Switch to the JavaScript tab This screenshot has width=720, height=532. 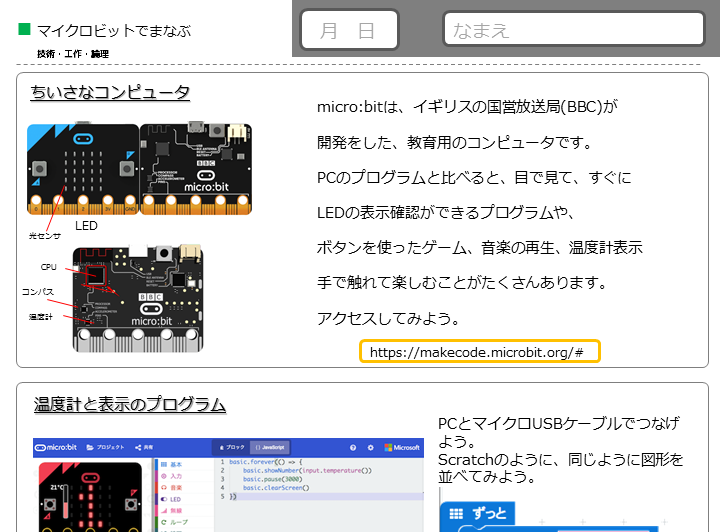270,447
